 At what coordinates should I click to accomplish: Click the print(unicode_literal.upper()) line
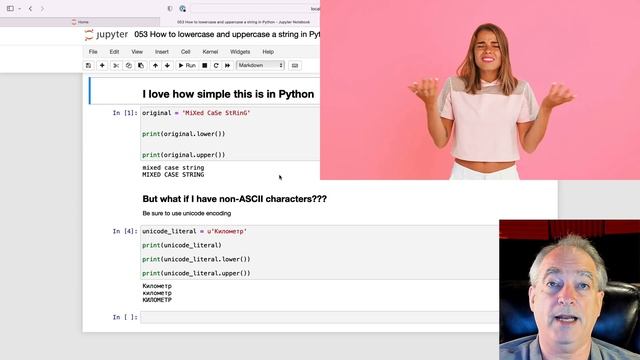click(196, 273)
